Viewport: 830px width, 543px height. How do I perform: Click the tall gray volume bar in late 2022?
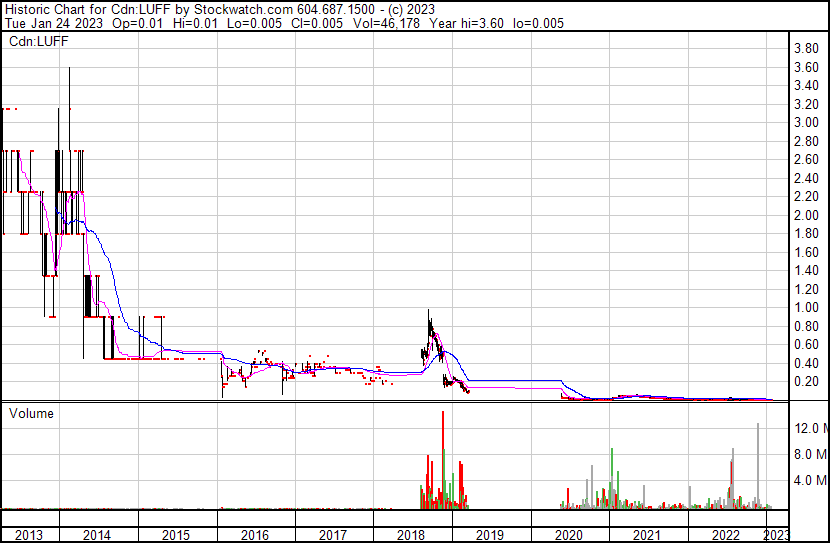(758, 465)
